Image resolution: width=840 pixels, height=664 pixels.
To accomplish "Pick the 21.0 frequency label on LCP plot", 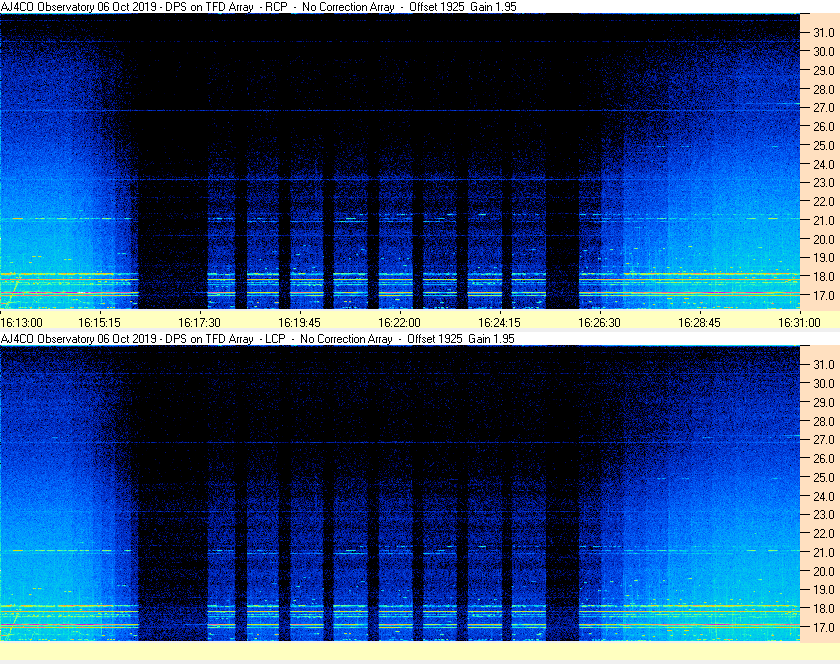I will point(824,552).
